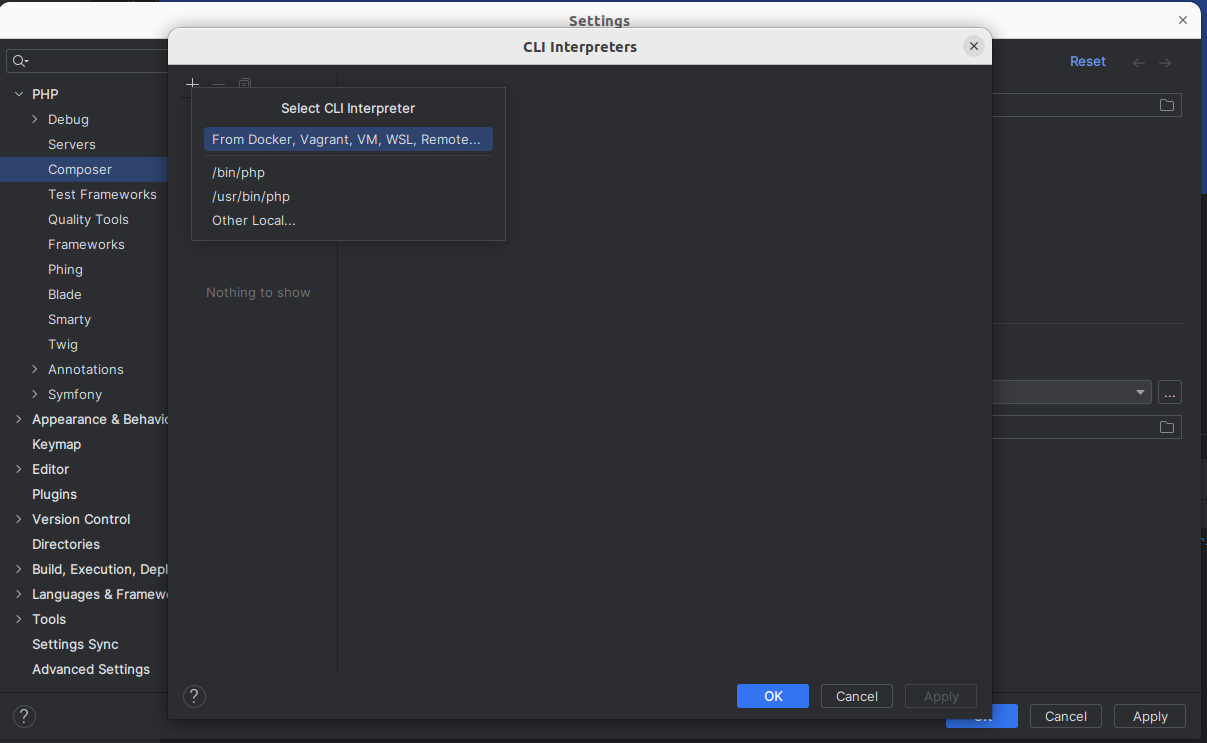Click Cancel in the Settings window
1207x743 pixels.
click(x=1066, y=716)
